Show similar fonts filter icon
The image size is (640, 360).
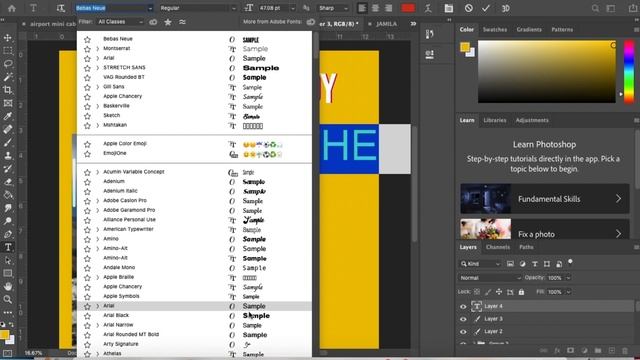point(182,22)
